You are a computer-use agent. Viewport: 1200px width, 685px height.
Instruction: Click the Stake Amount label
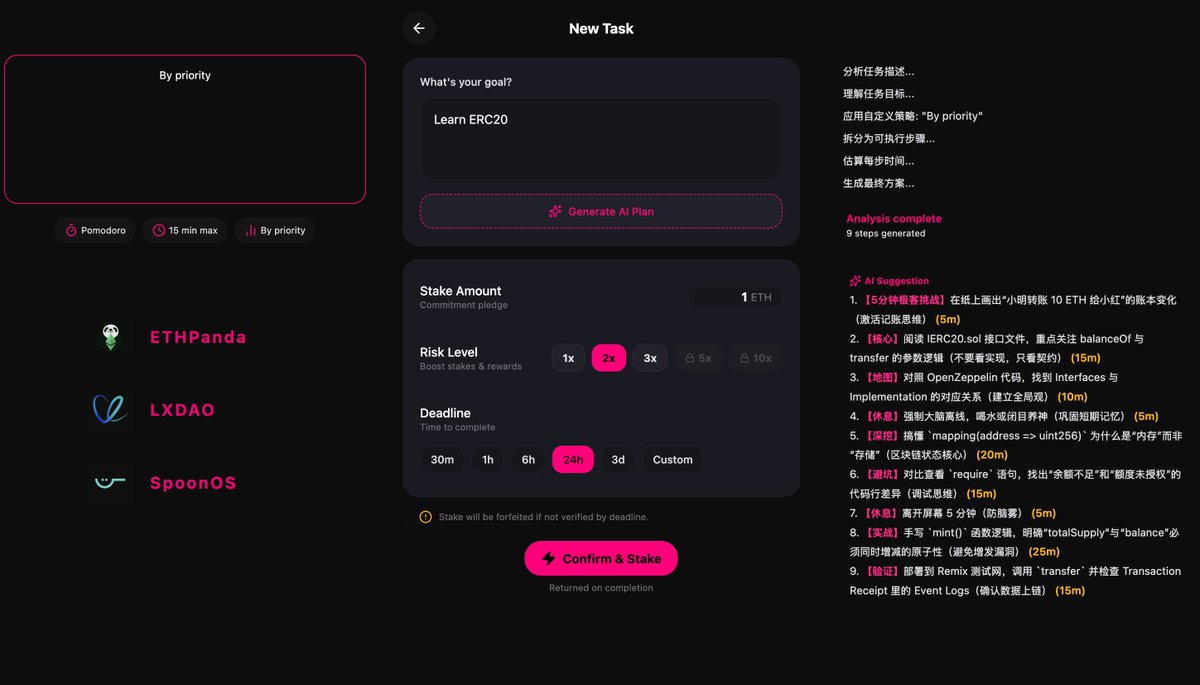461,291
